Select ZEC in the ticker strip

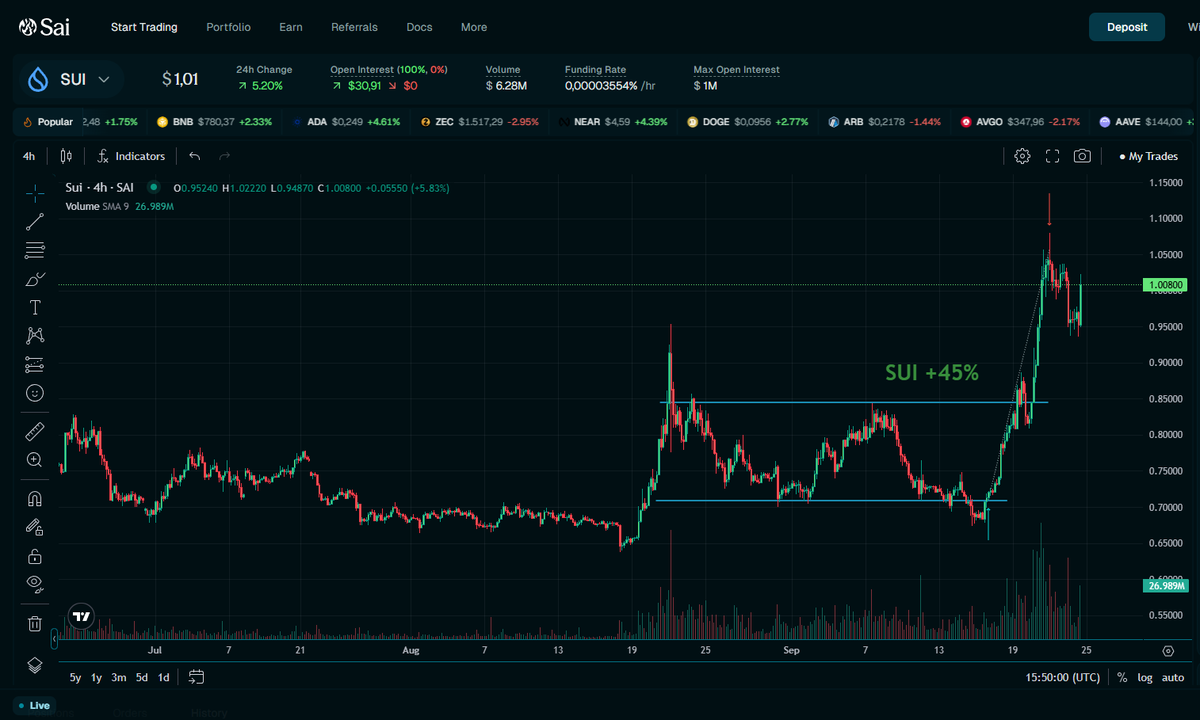pos(479,122)
